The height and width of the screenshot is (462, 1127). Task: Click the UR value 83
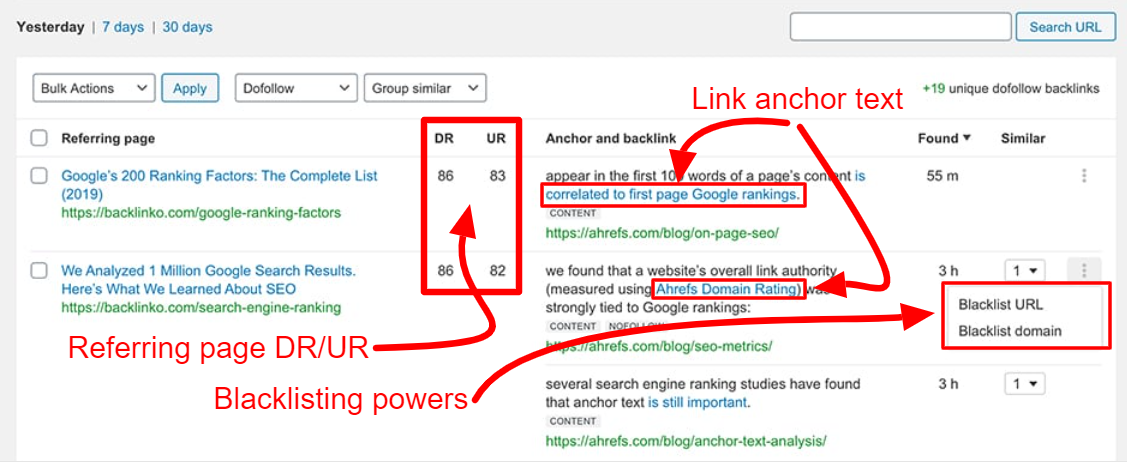tap(497, 176)
